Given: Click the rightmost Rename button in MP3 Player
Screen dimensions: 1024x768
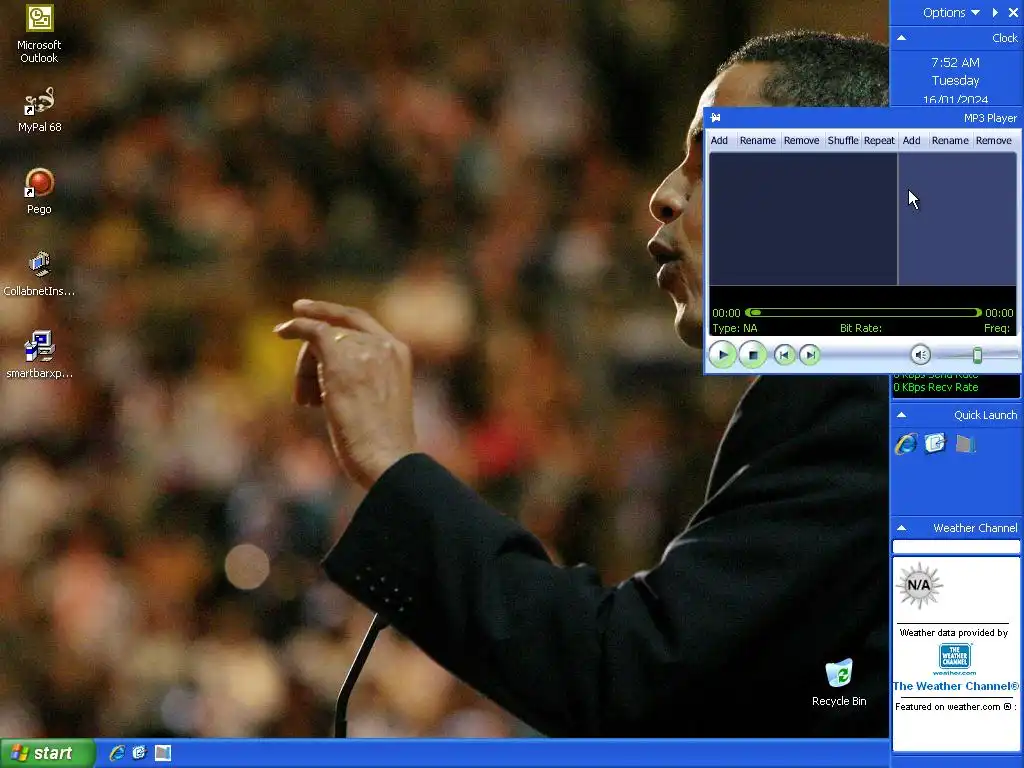Looking at the screenshot, I should [x=950, y=140].
